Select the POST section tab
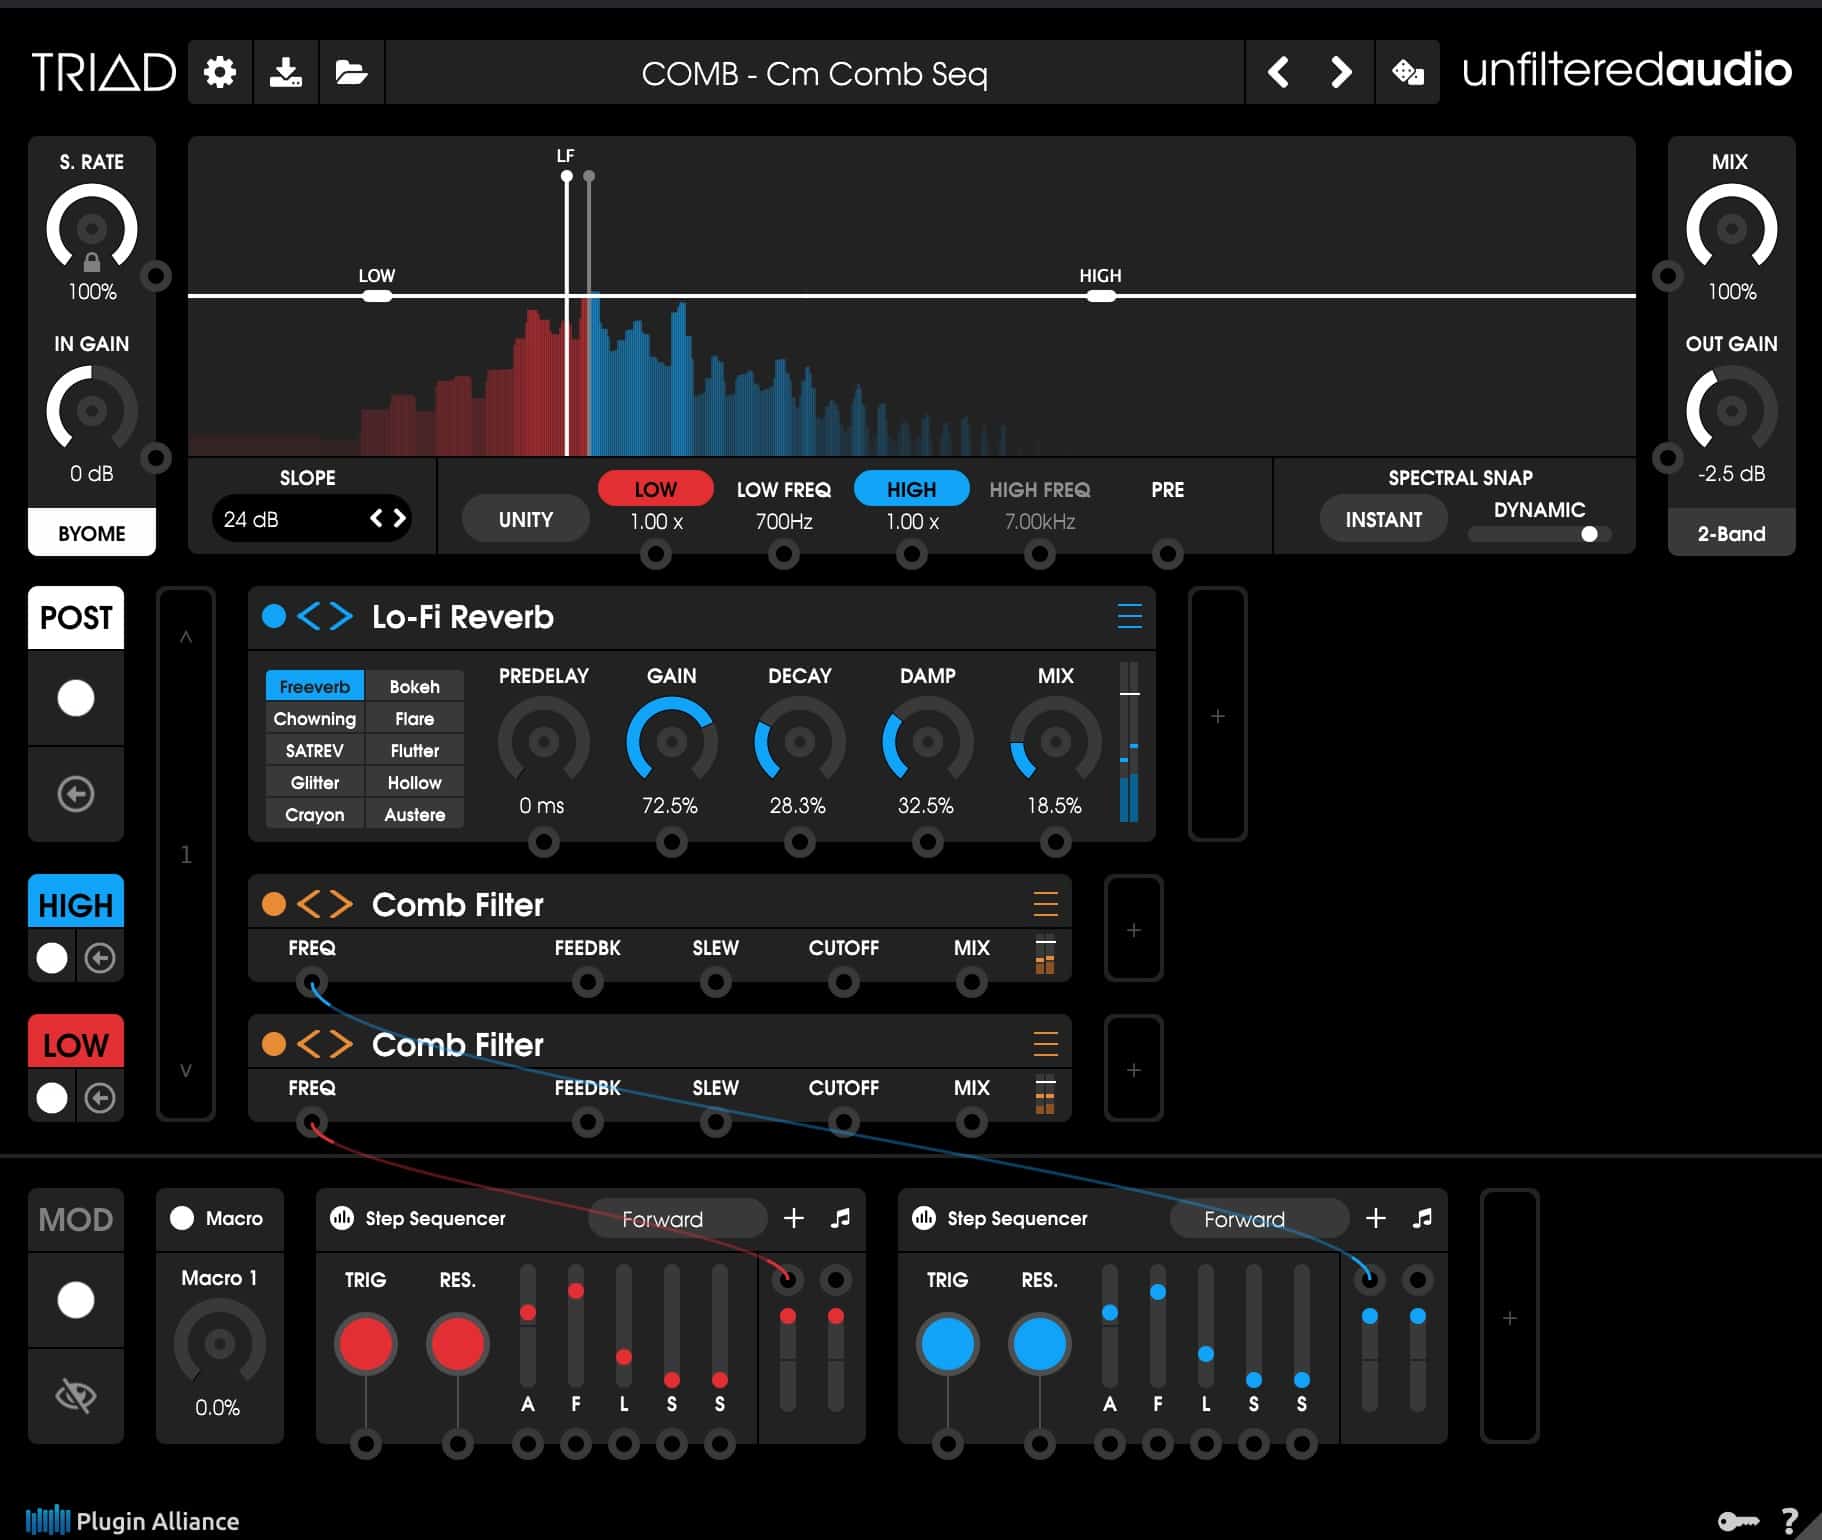Image resolution: width=1822 pixels, height=1540 pixels. (x=76, y=617)
